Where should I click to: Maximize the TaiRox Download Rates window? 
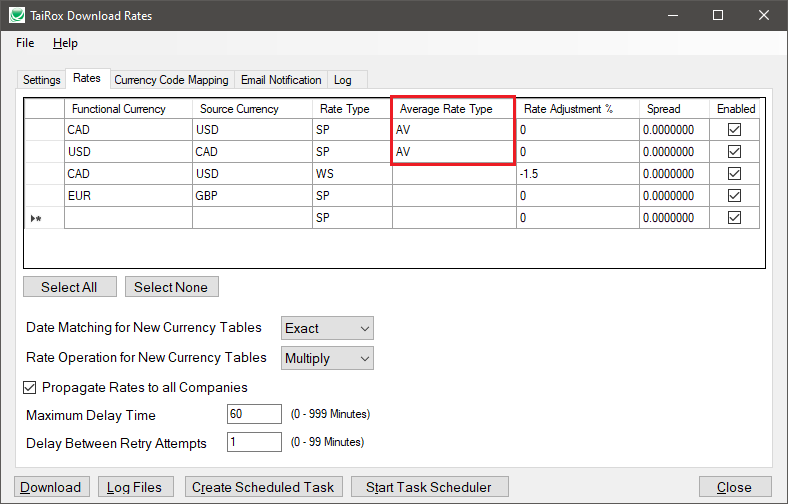[x=718, y=15]
